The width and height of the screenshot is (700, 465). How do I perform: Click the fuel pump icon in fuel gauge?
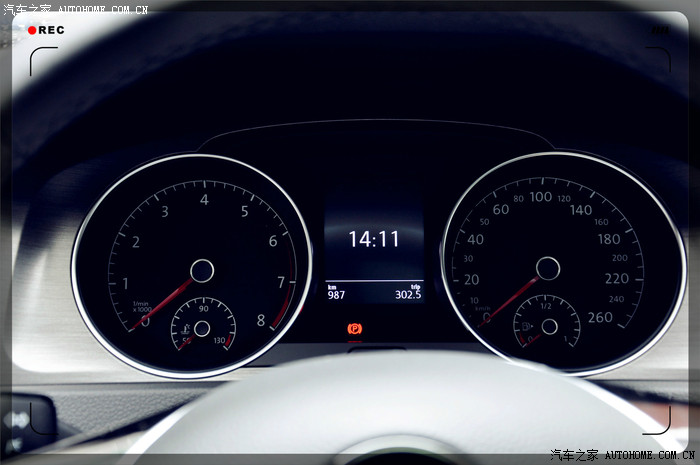click(527, 325)
